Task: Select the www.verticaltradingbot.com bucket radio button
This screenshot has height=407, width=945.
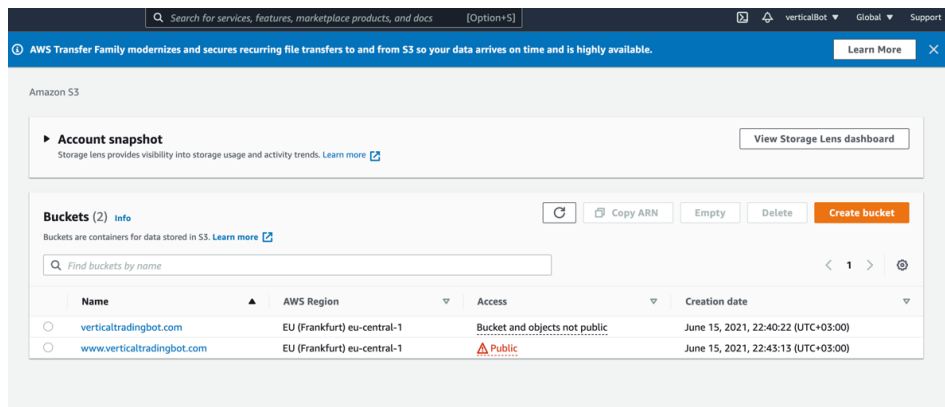Action: coord(48,348)
